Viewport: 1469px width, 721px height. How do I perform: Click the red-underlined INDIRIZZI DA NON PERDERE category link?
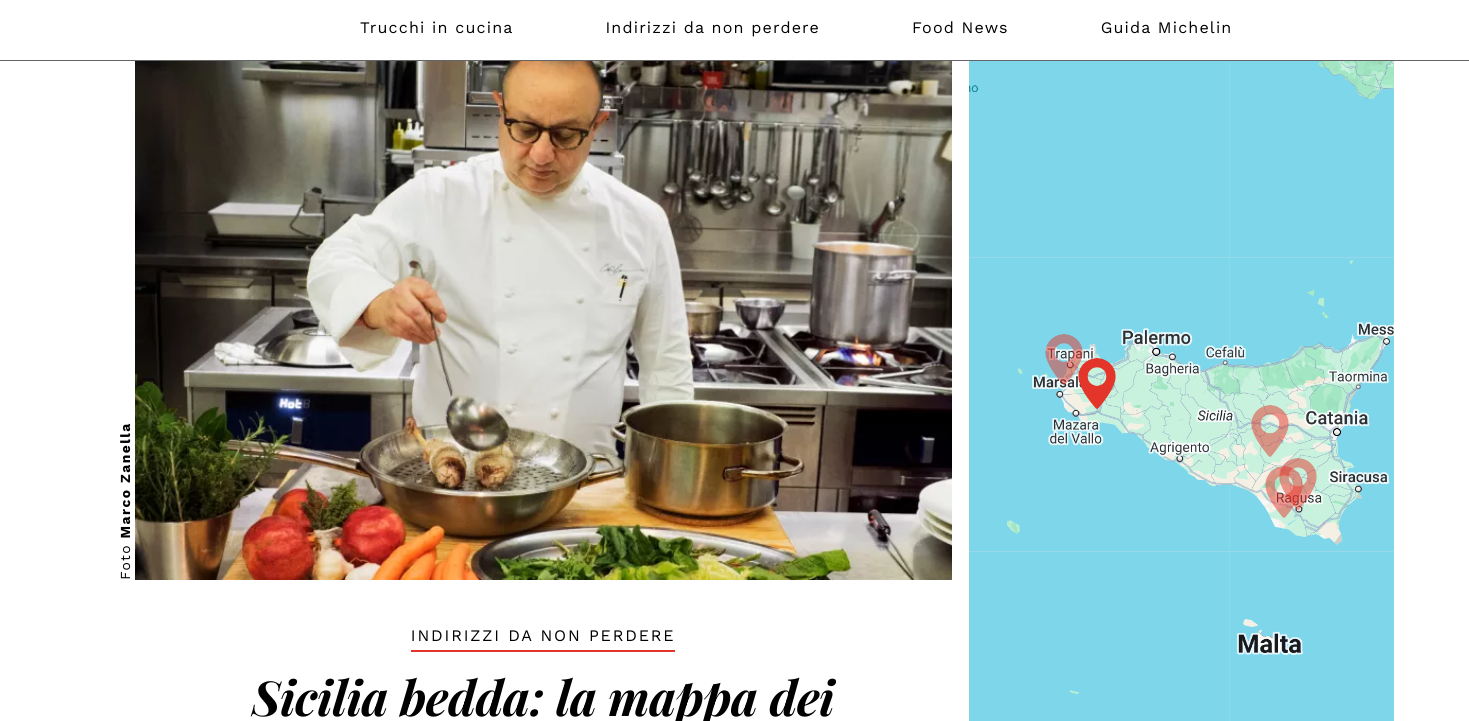pos(543,636)
